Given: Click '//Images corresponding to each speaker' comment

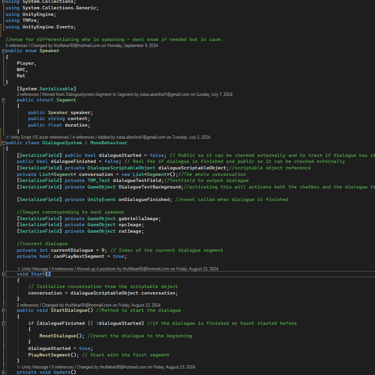Looking at the screenshot, I should coord(70,212).
